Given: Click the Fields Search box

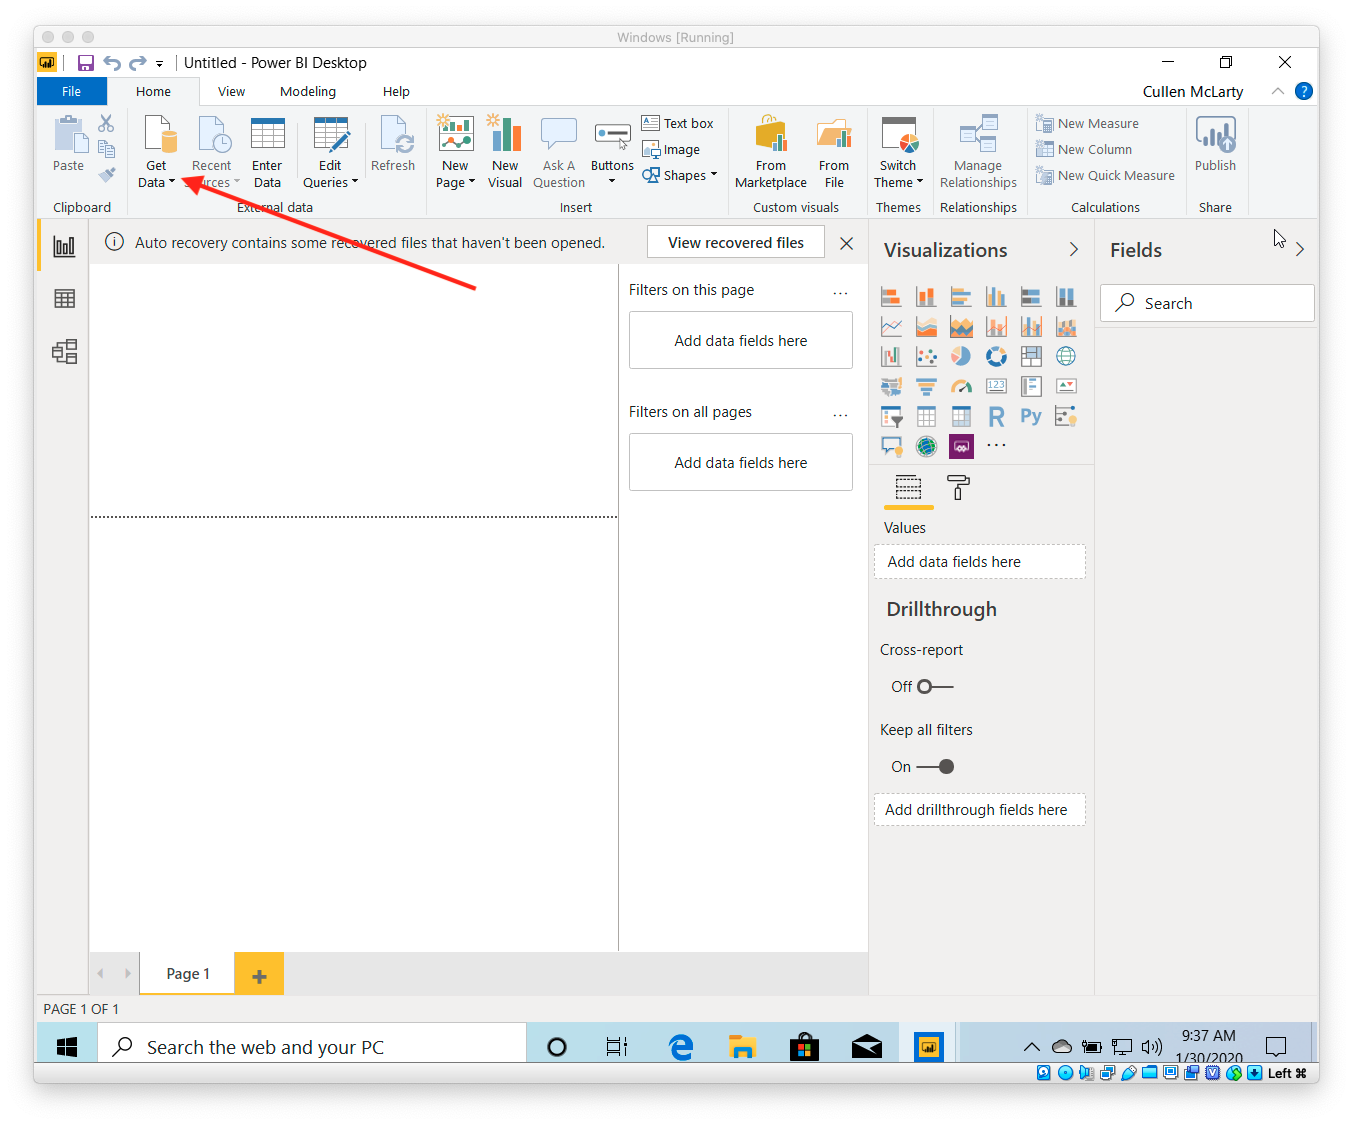Looking at the screenshot, I should (x=1207, y=303).
